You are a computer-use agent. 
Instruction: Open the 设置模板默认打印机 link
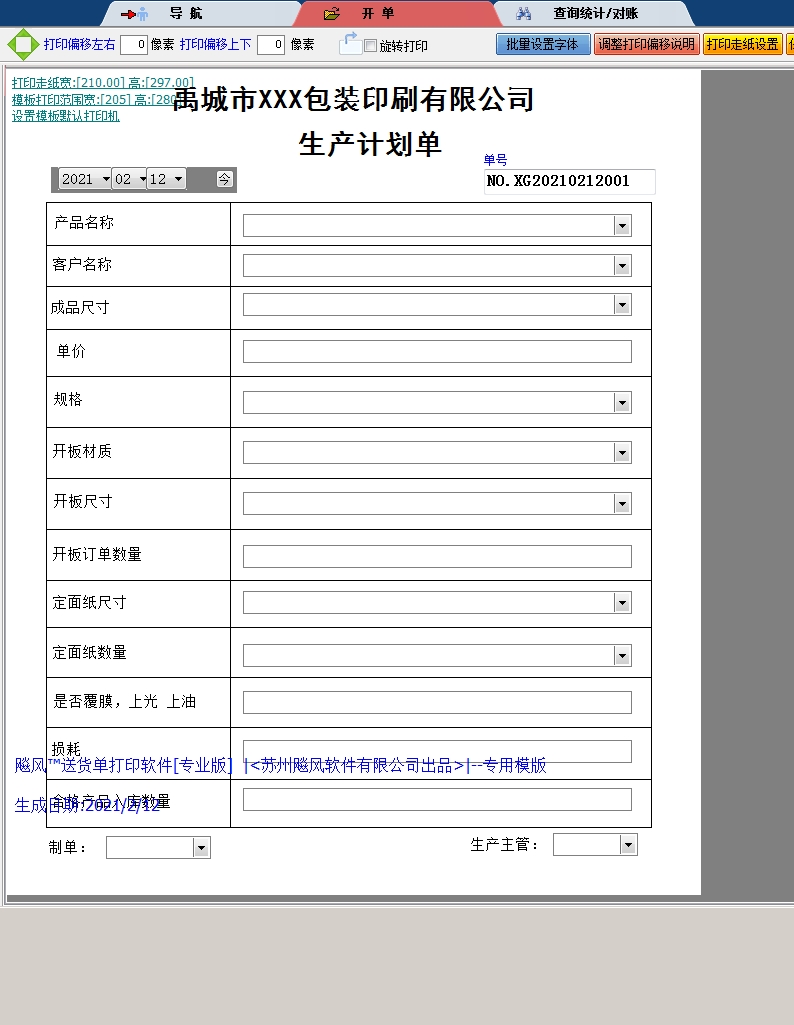66,116
